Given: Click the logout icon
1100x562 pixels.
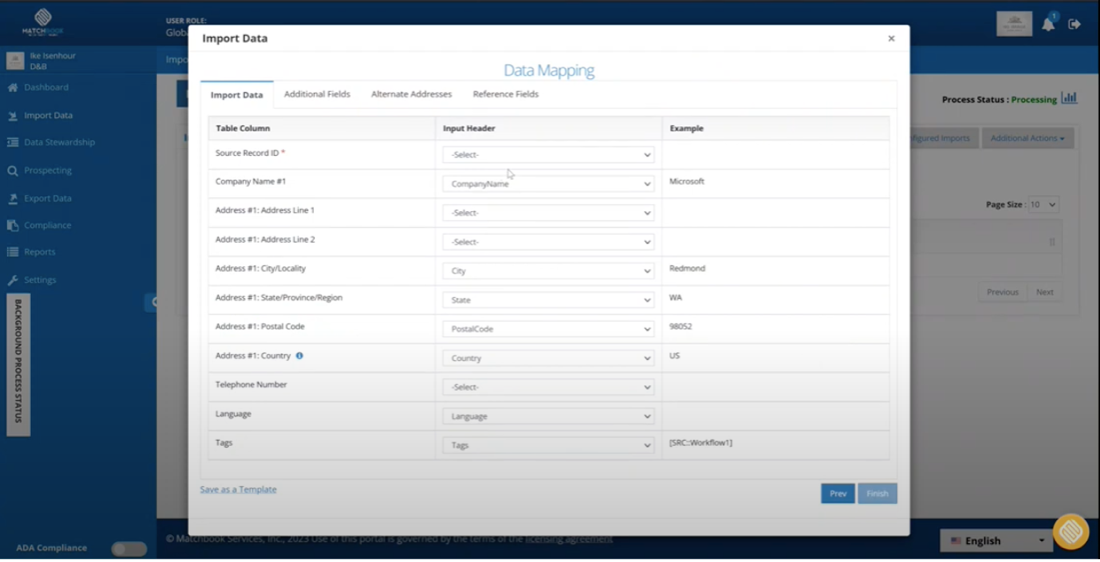Looking at the screenshot, I should click(1074, 25).
